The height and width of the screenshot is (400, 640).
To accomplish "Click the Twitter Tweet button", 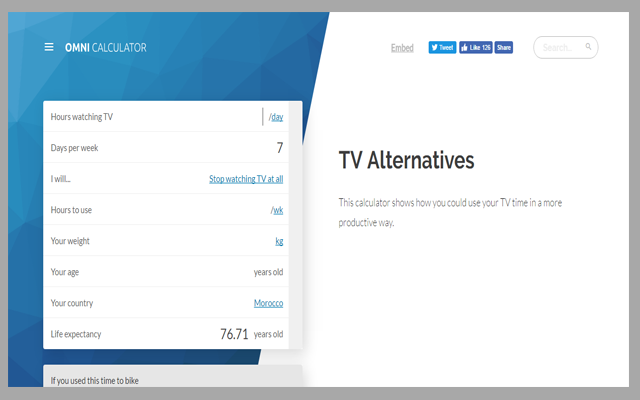I will [x=442, y=47].
